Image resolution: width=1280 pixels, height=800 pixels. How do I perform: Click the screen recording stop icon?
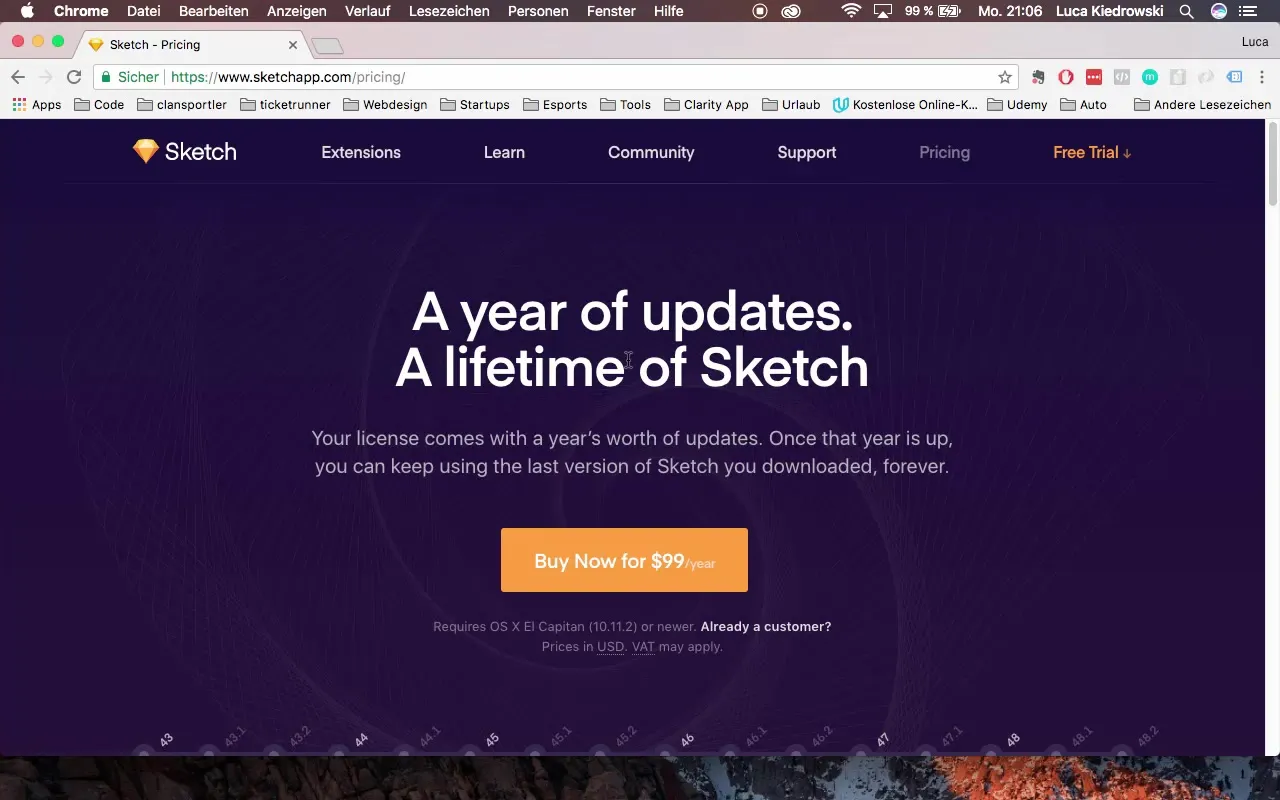(x=760, y=11)
